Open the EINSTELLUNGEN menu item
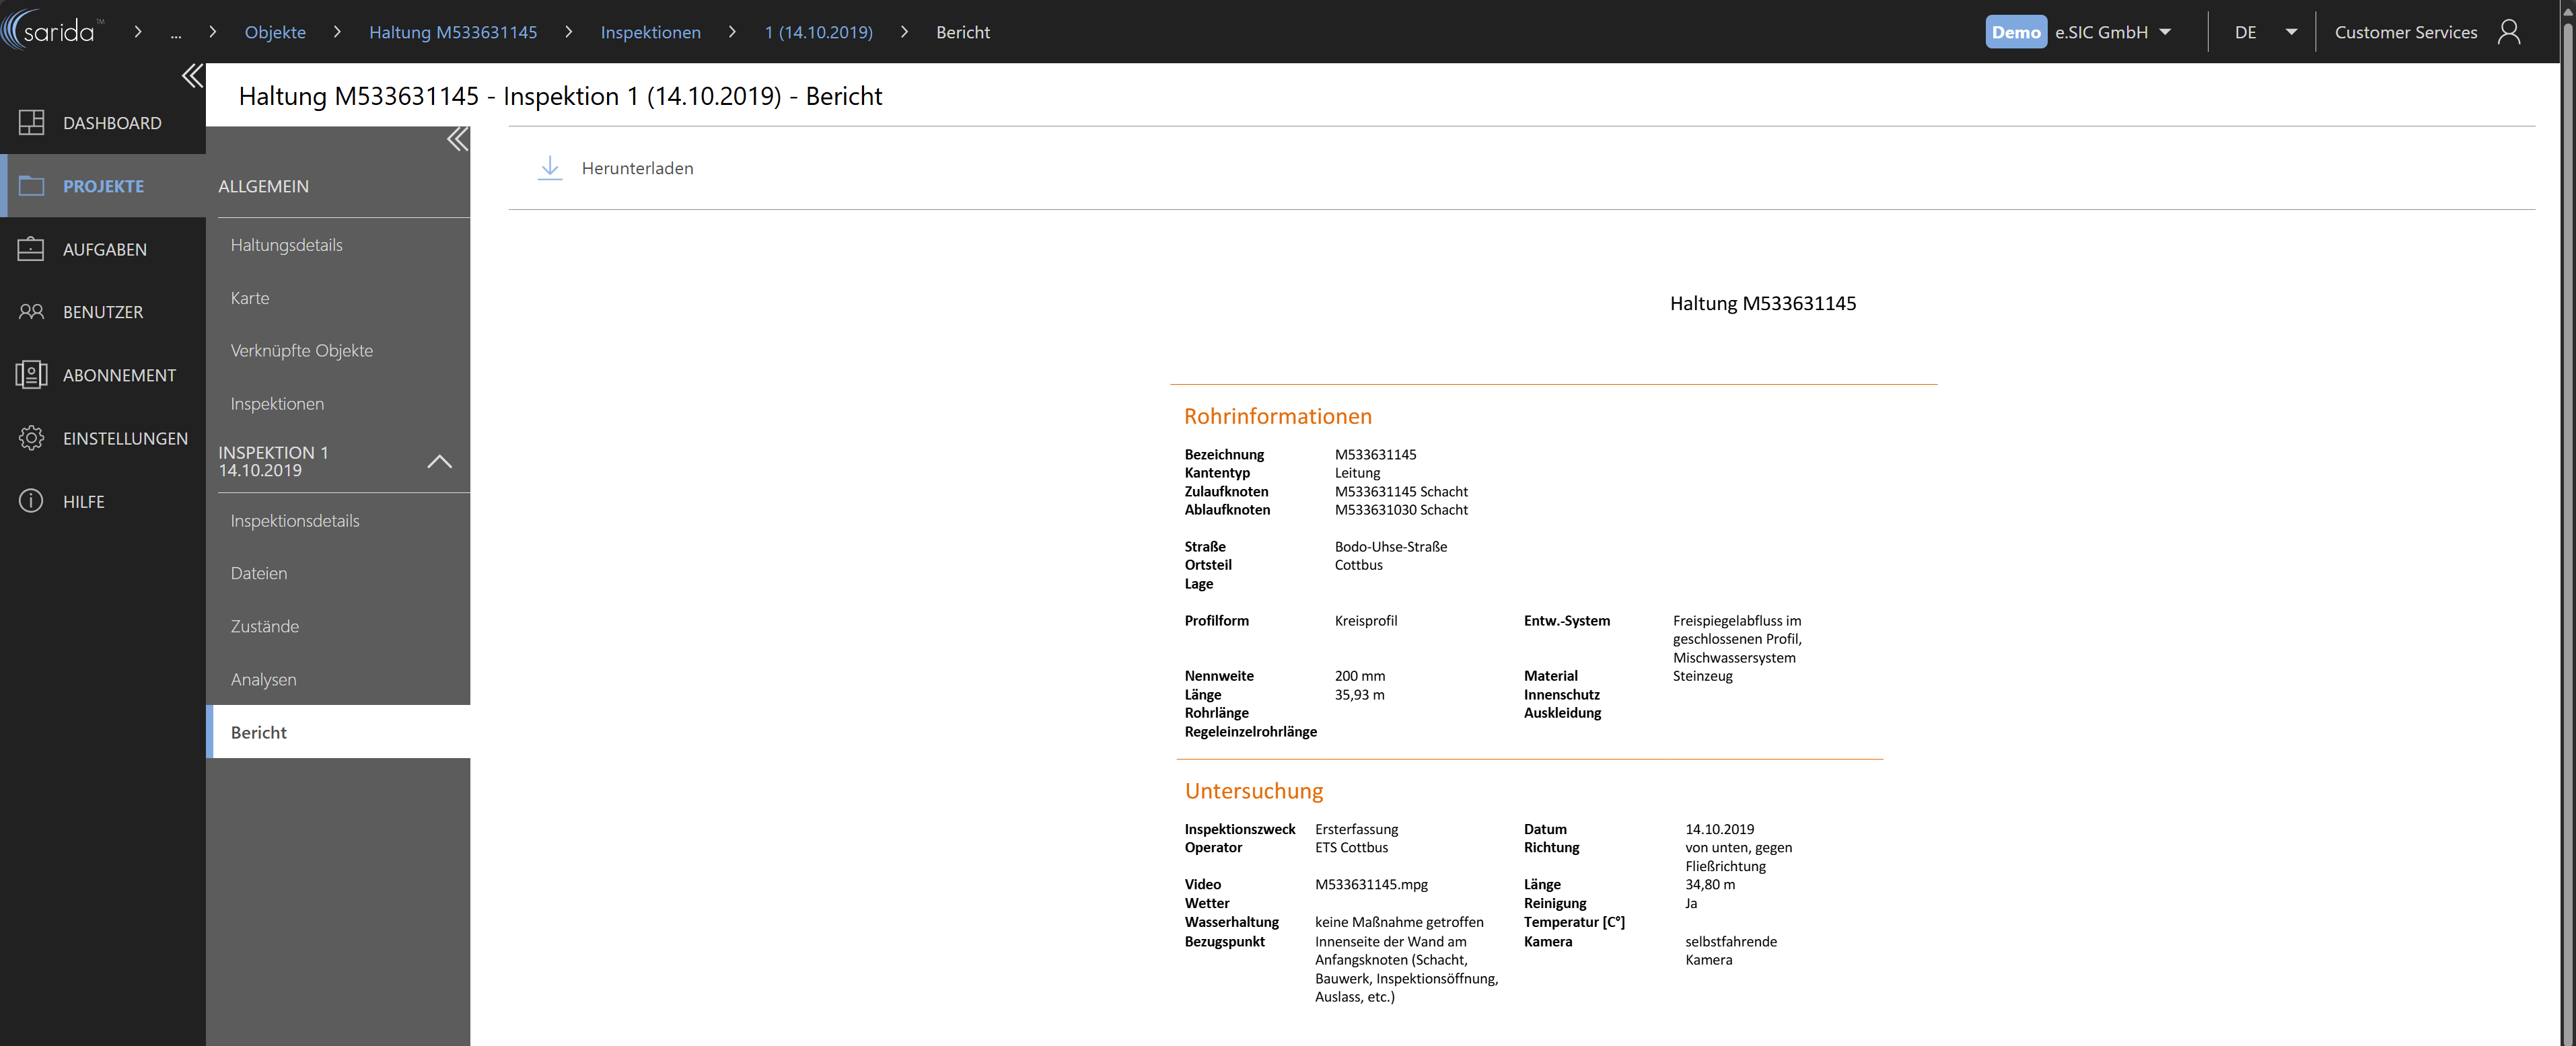 [103, 437]
